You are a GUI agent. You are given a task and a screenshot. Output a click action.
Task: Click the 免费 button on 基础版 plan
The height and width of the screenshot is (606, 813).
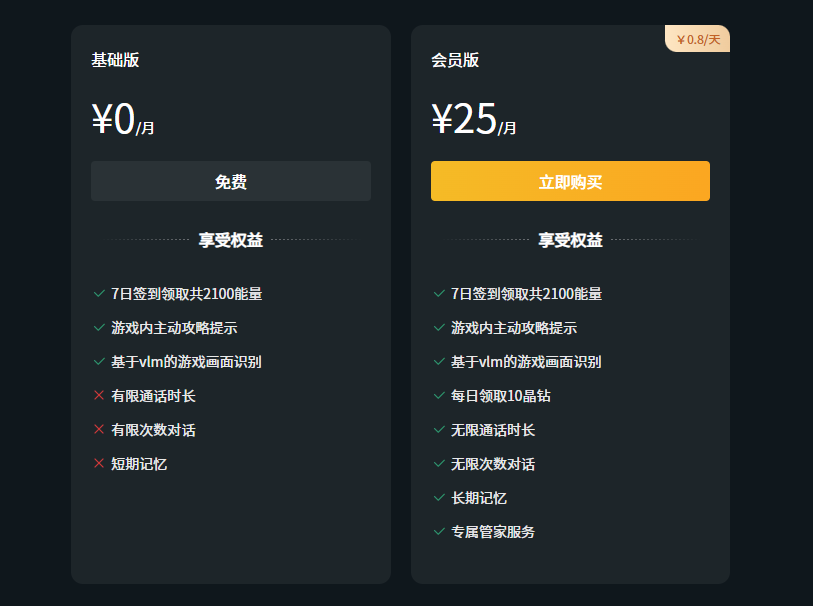231,181
